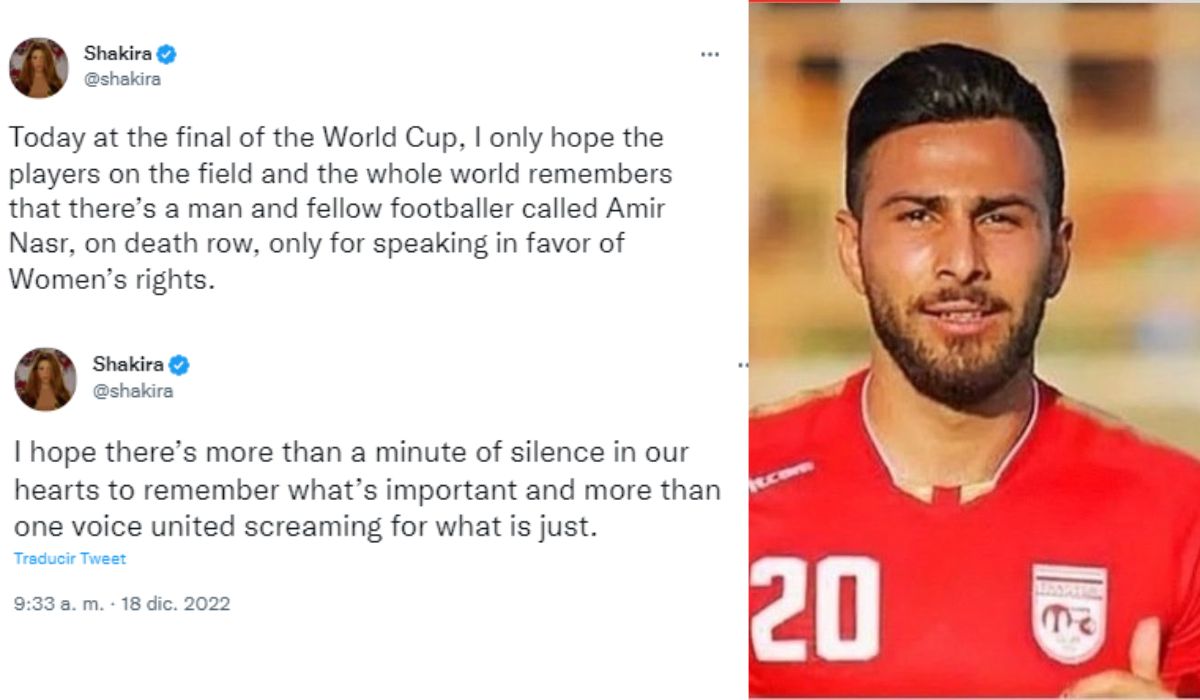Expand the more options dots on the second tweet
1200x700 pixels.
742,365
